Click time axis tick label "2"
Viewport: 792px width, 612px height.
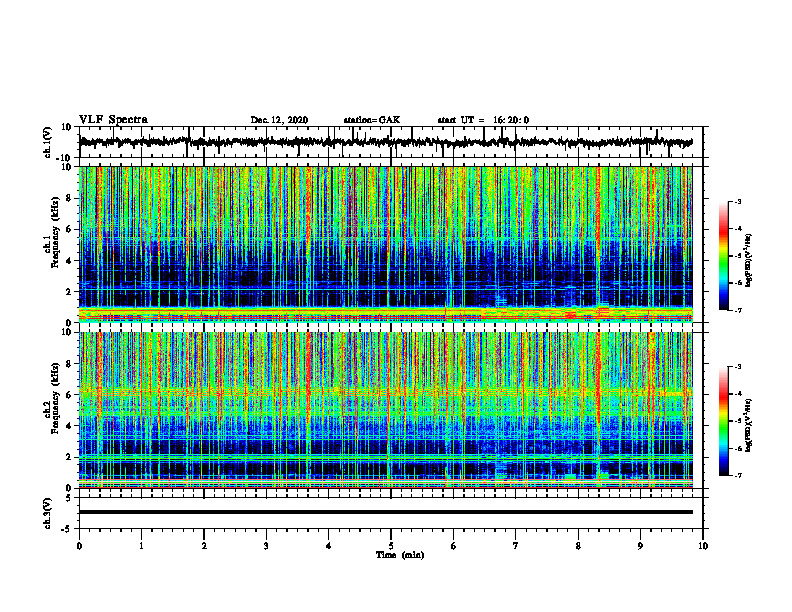[204, 546]
